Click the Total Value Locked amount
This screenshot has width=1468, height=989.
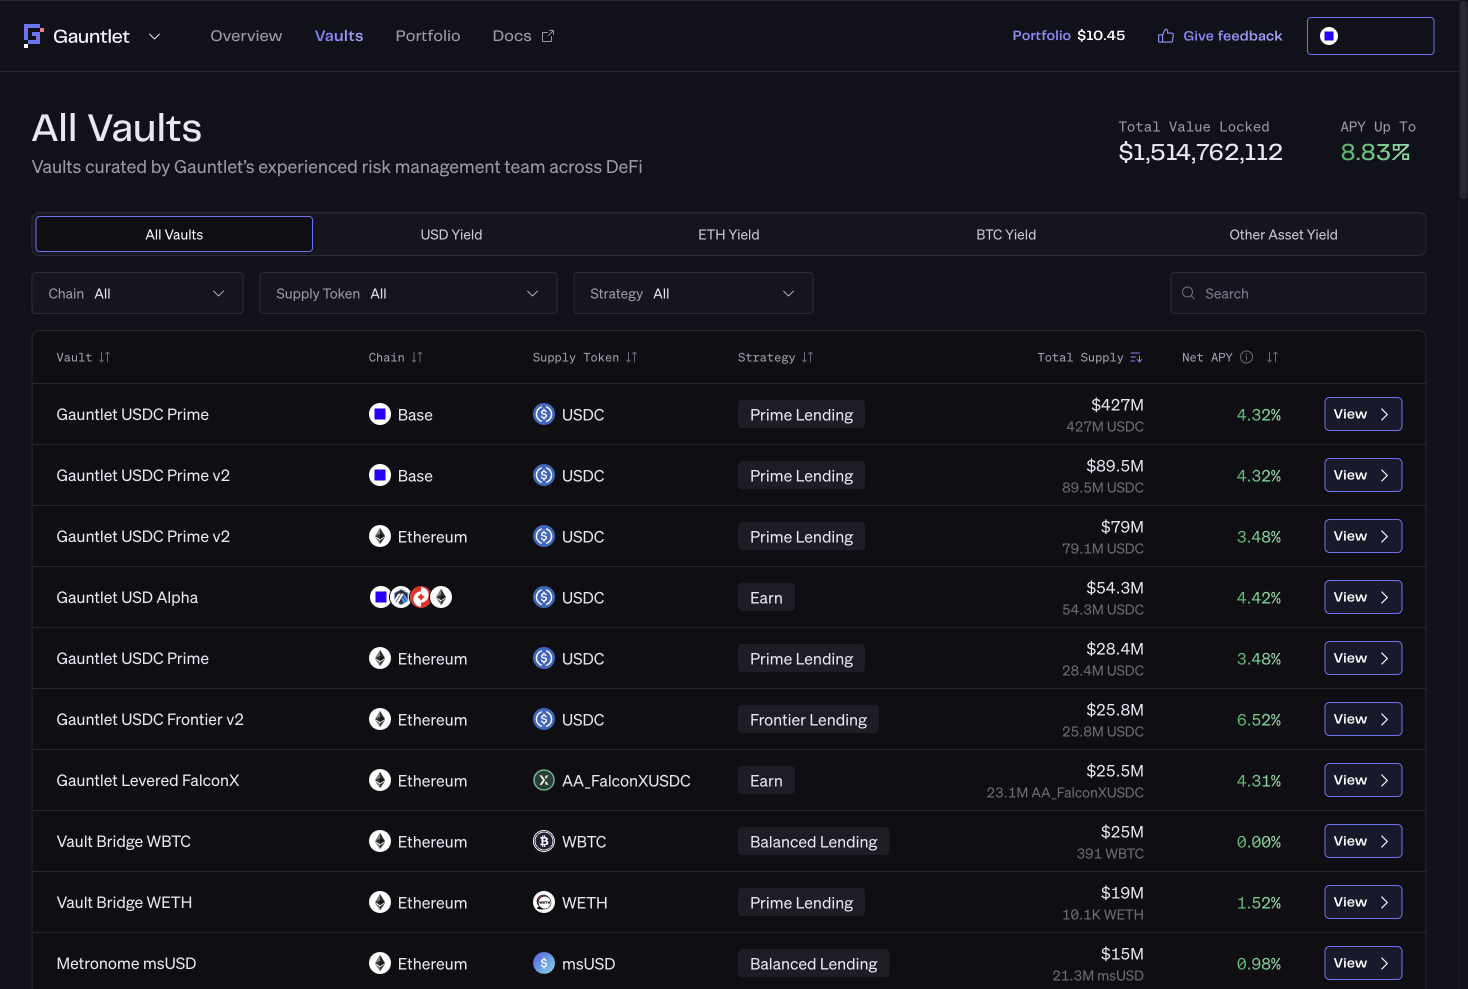point(1200,152)
